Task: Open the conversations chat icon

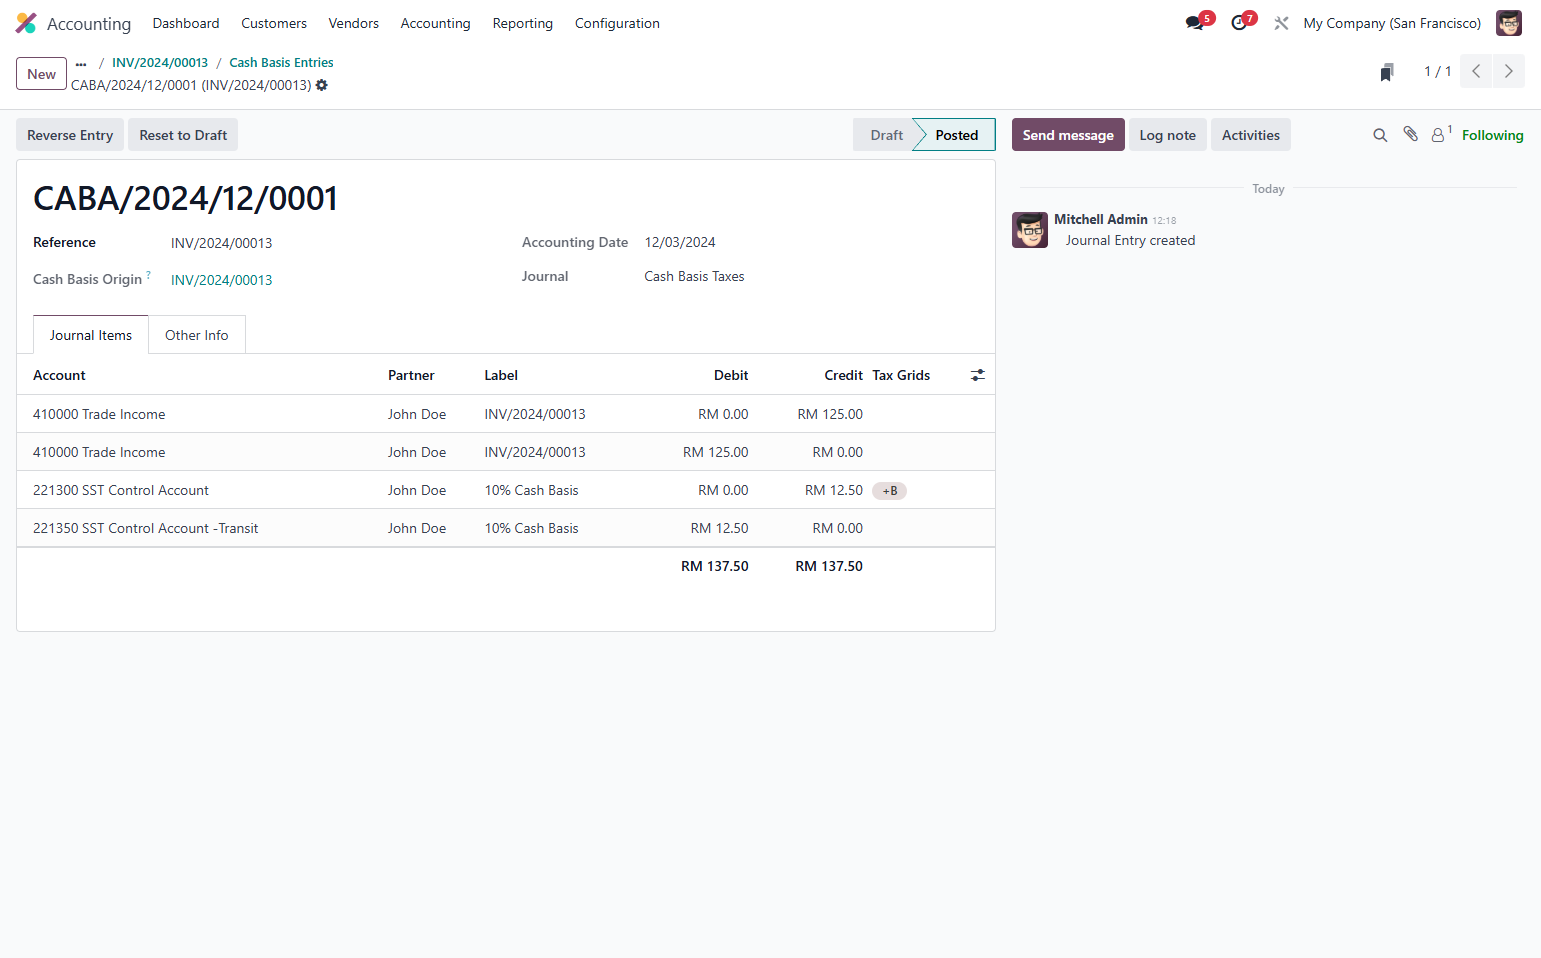Action: [1194, 23]
